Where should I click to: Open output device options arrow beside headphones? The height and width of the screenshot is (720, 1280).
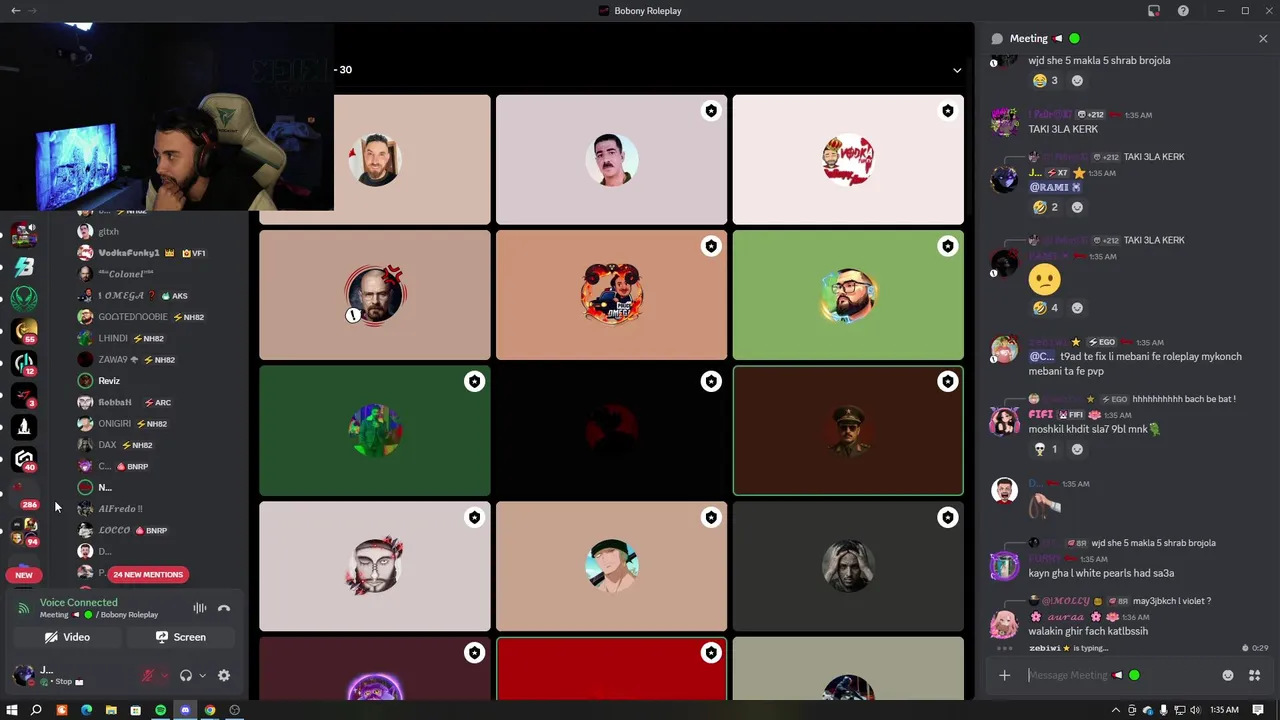202,676
